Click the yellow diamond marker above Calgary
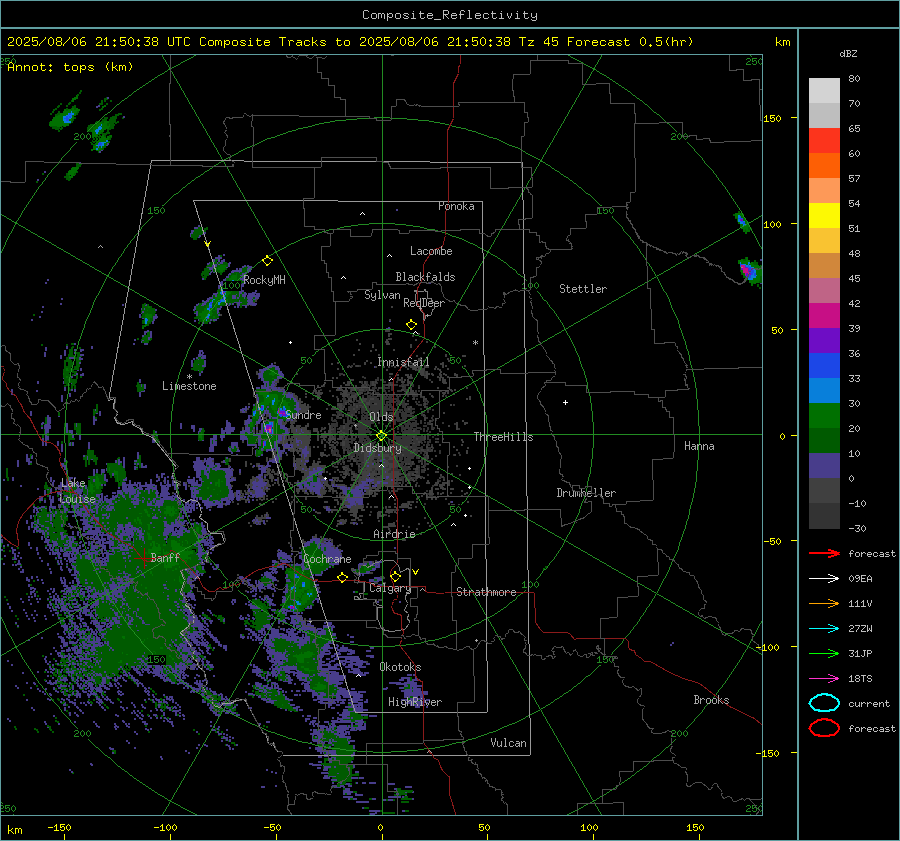The height and width of the screenshot is (841, 900). pos(395,576)
